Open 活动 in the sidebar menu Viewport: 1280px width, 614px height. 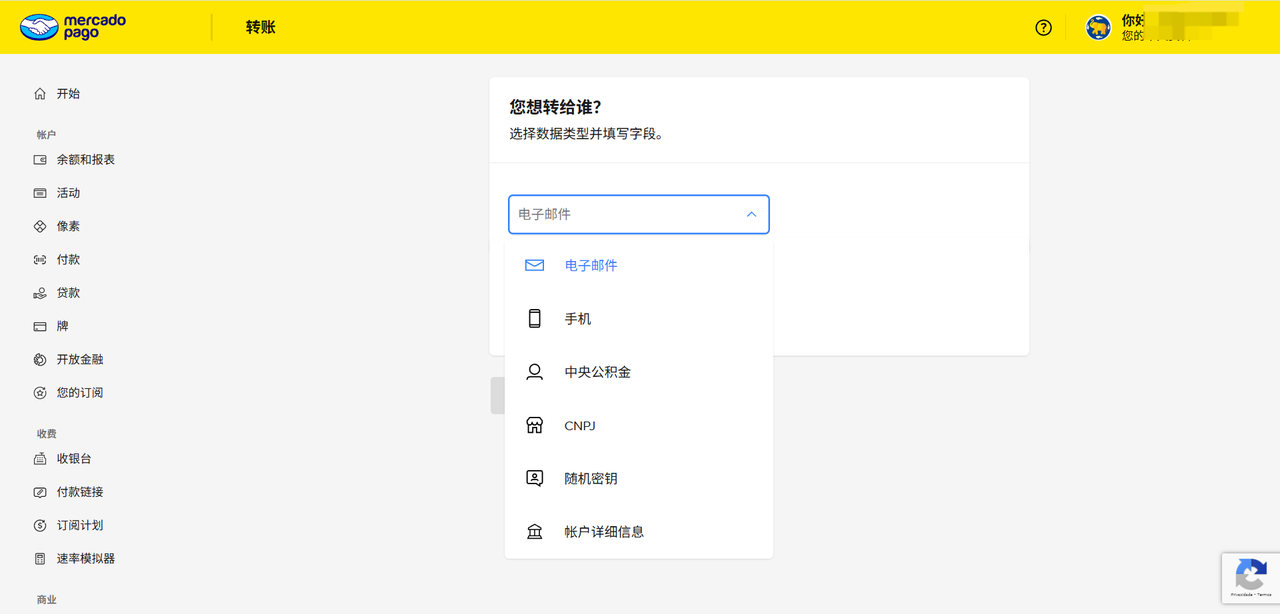tap(68, 193)
